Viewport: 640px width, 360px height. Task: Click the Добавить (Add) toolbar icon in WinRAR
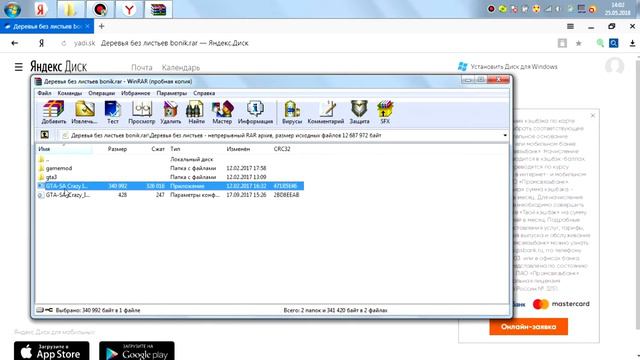pyautogui.click(x=53, y=112)
